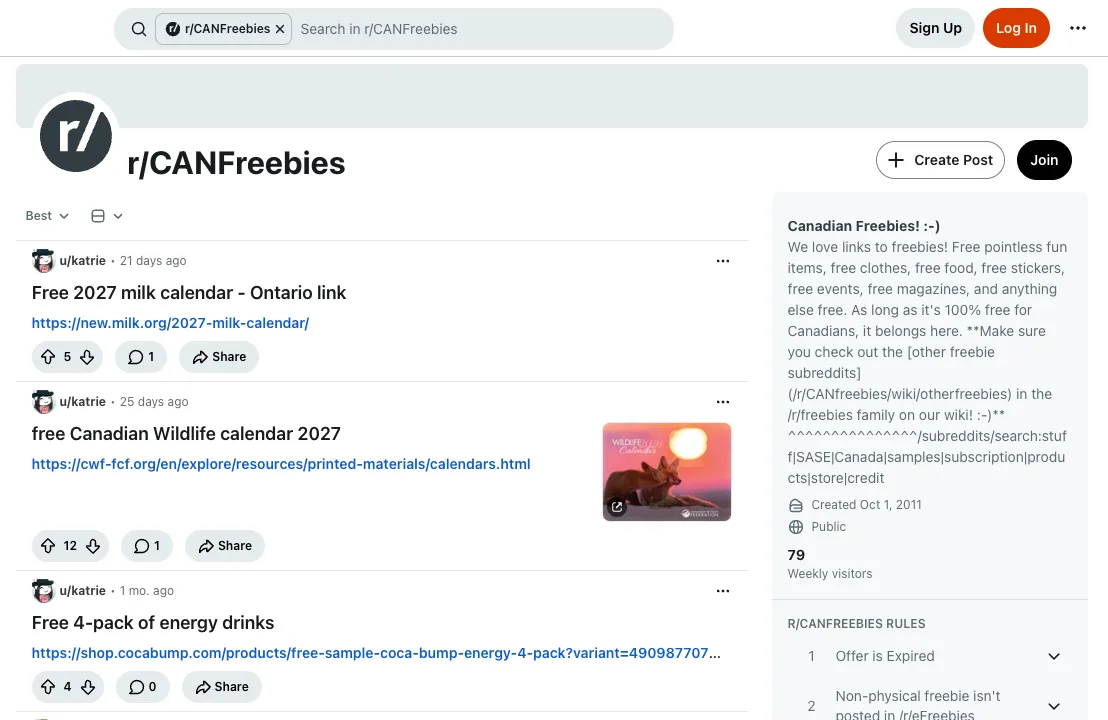The height and width of the screenshot is (720, 1108).
Task: Click the username u/katrie on milk calendar post
Action: pos(83,261)
